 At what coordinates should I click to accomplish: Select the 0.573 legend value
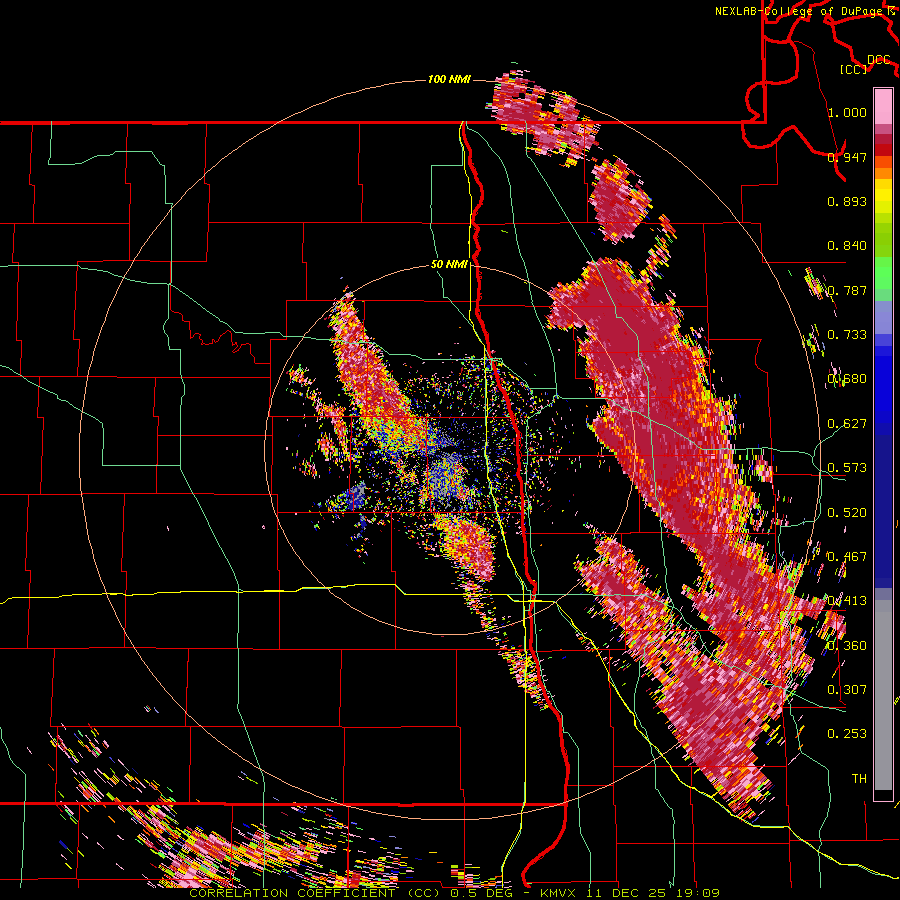[x=847, y=468]
